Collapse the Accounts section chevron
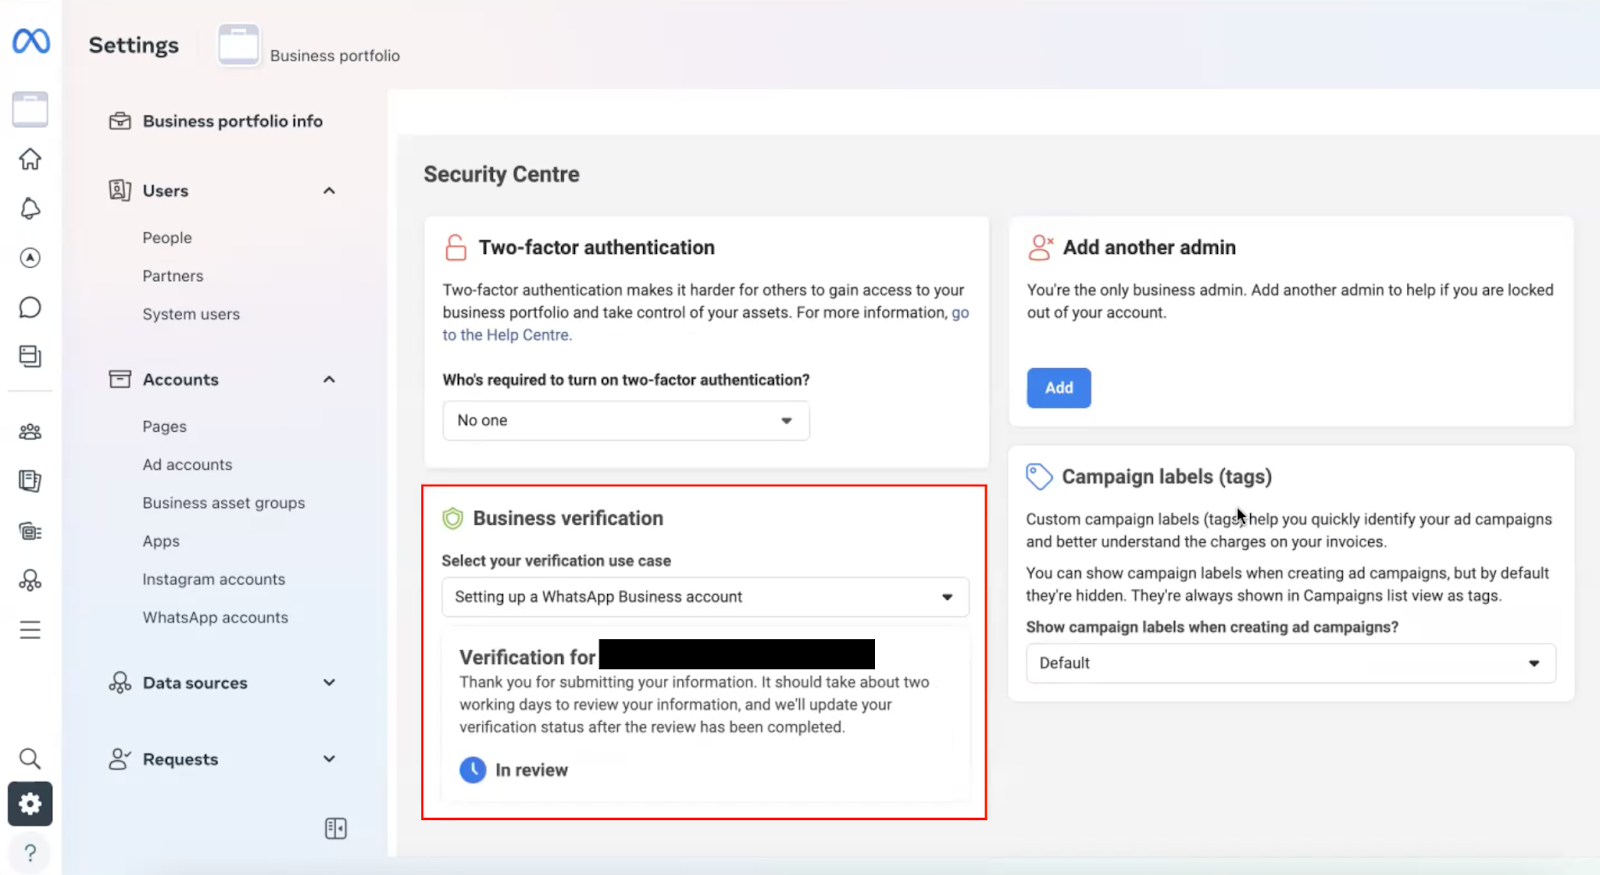The height and width of the screenshot is (875, 1600). pyautogui.click(x=329, y=380)
